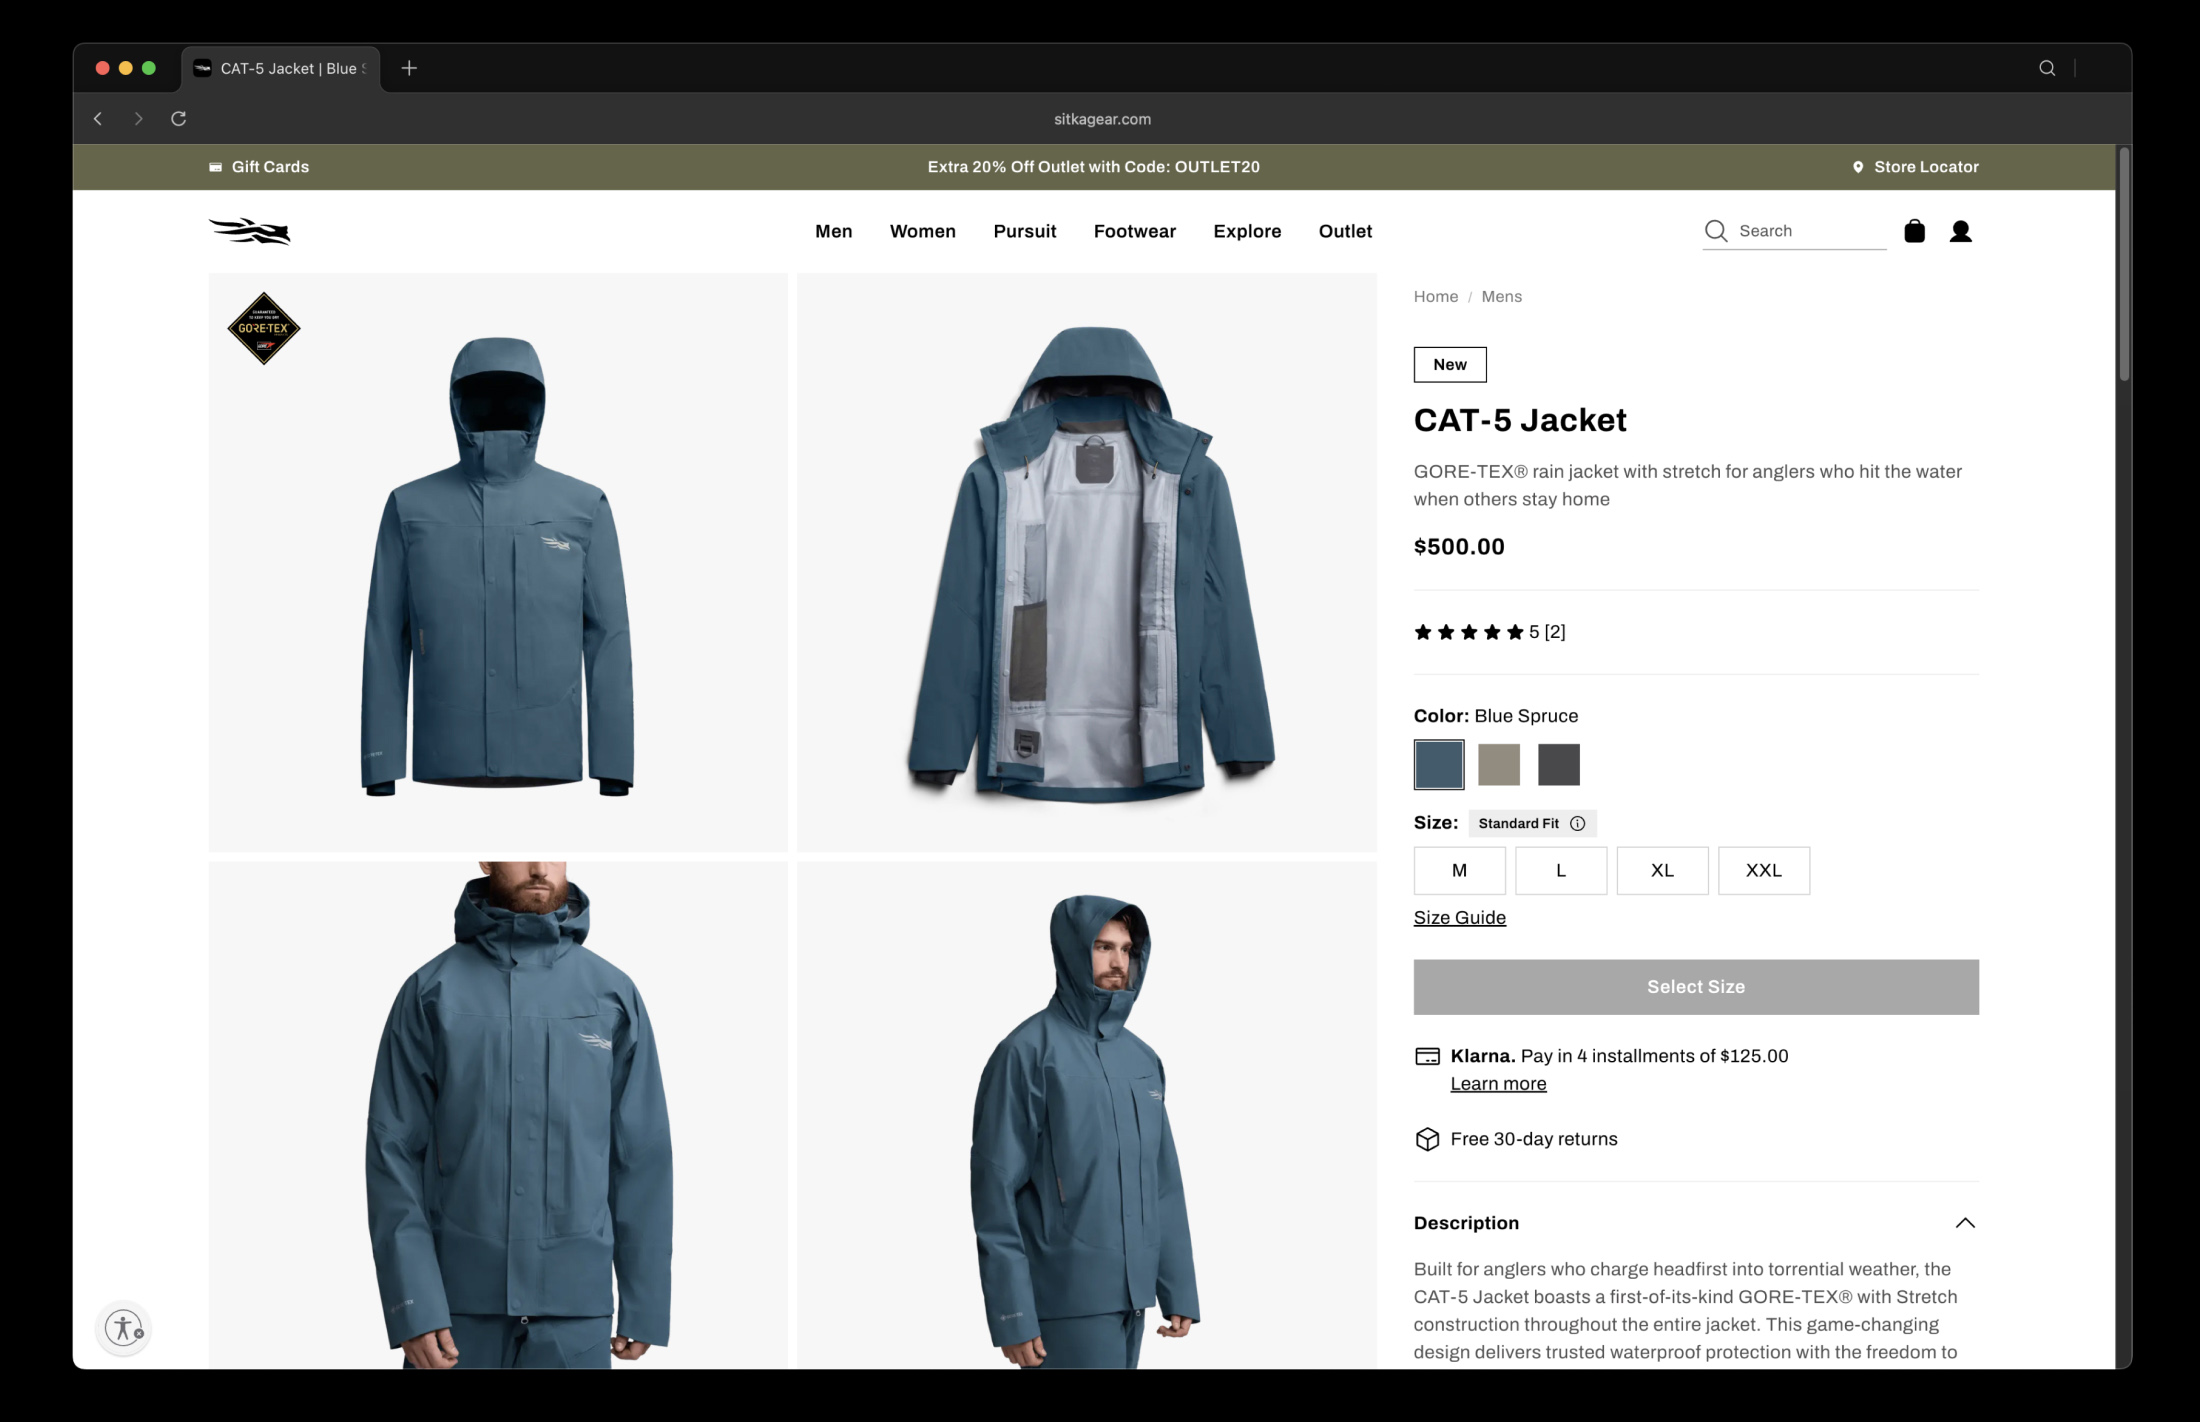Image resolution: width=2200 pixels, height=1422 pixels.
Task: Click the Gift Cards icon in top bar
Action: pyautogui.click(x=215, y=167)
